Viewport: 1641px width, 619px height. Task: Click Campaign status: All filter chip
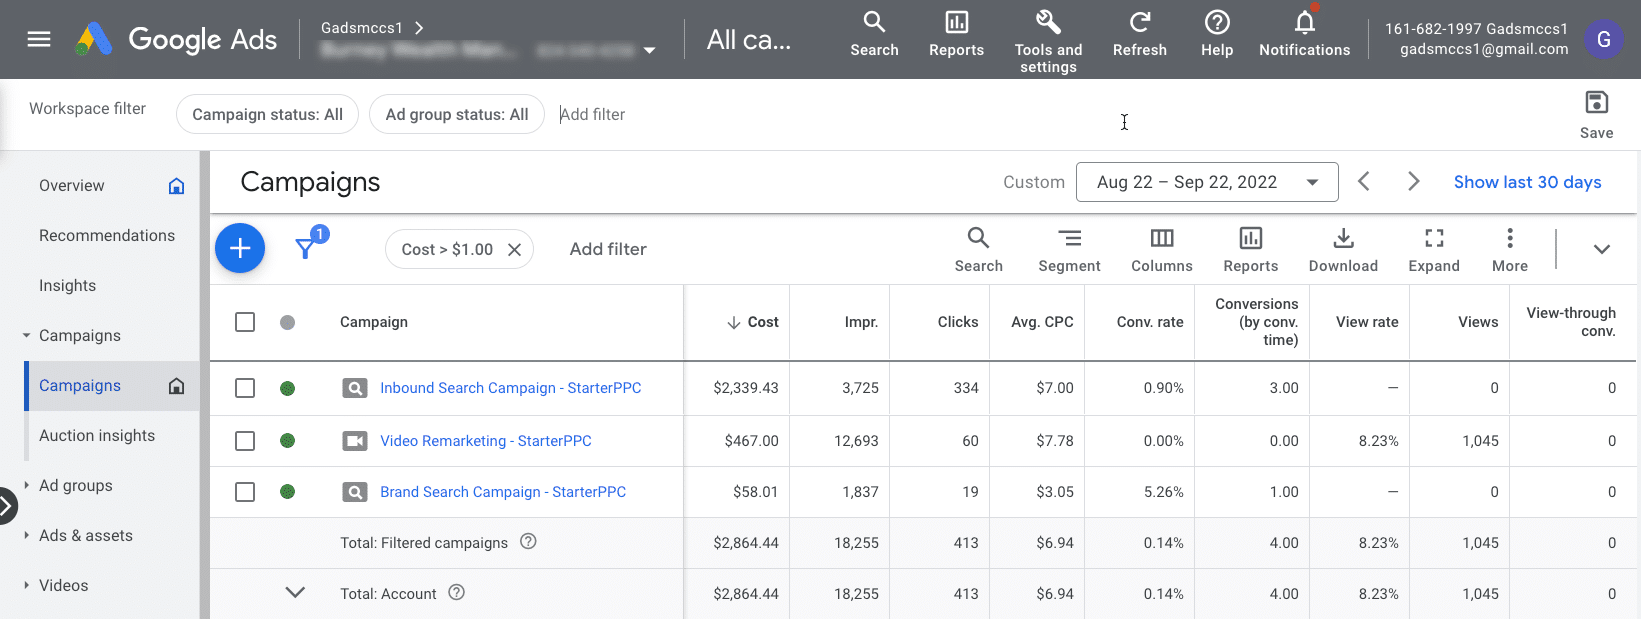click(x=267, y=114)
